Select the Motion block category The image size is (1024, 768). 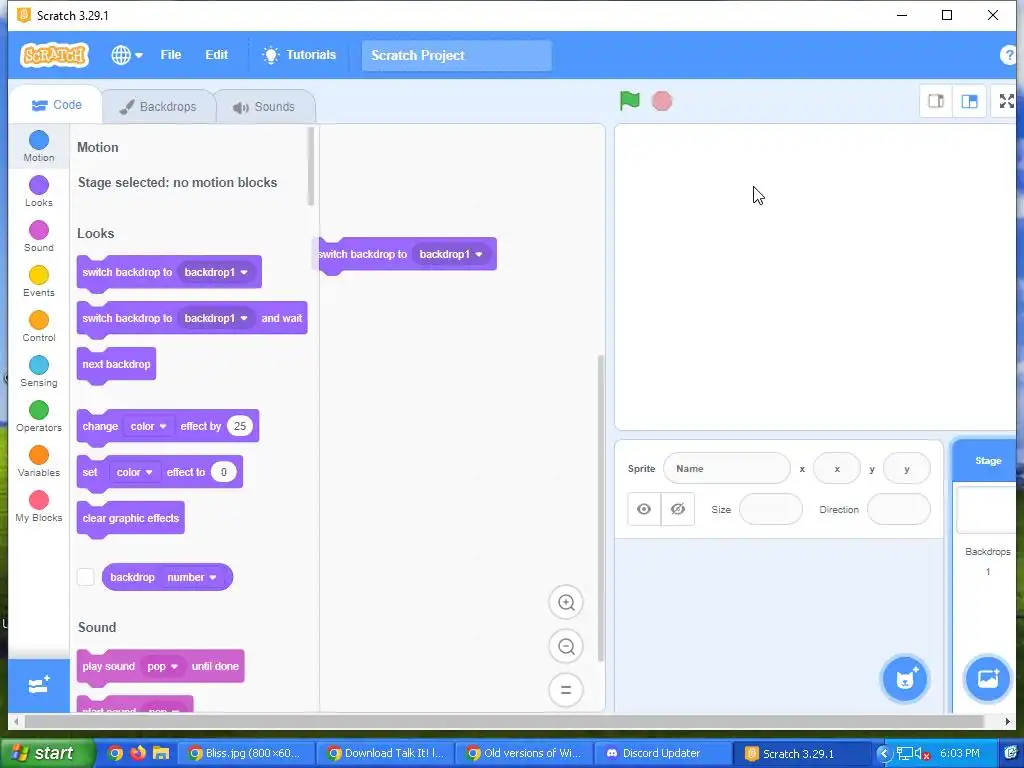point(39,146)
